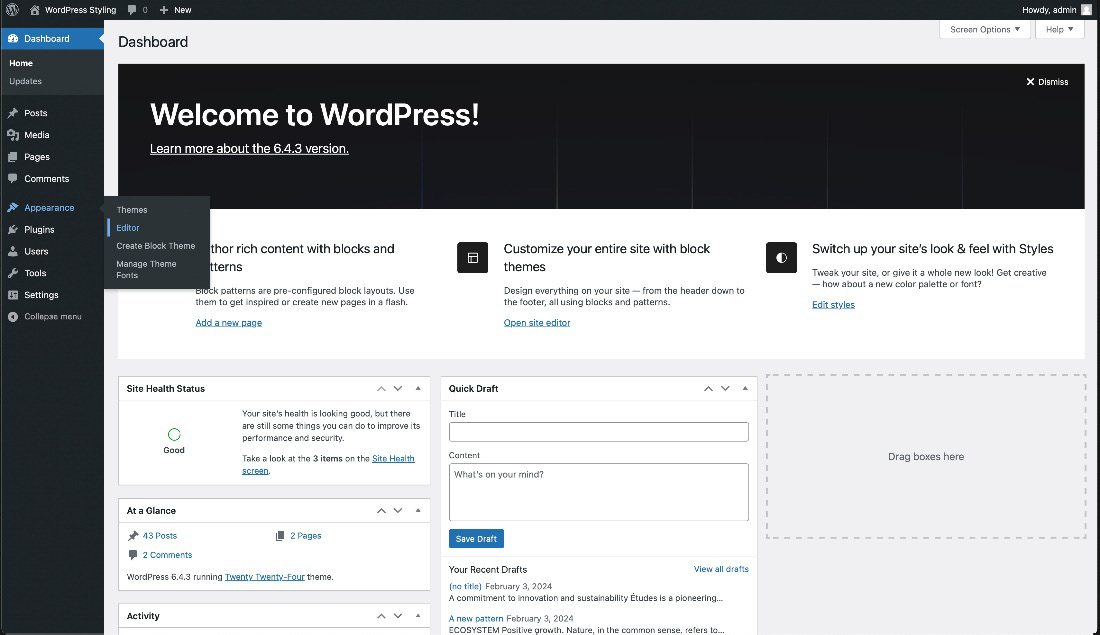This screenshot has width=1100, height=635.
Task: Open the Settings menu label
Action: coord(41,295)
